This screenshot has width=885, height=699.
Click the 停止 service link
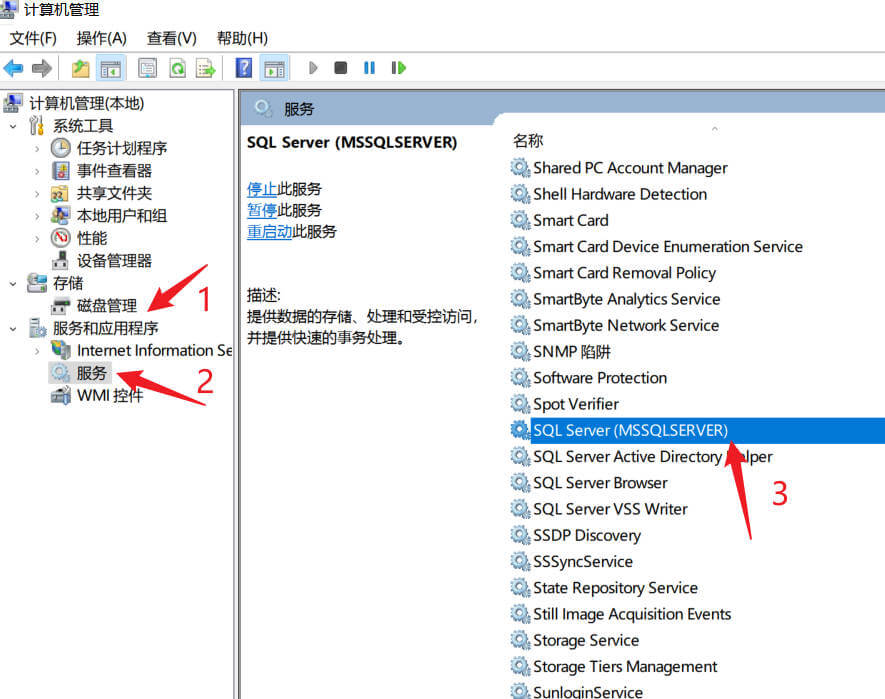click(x=262, y=189)
